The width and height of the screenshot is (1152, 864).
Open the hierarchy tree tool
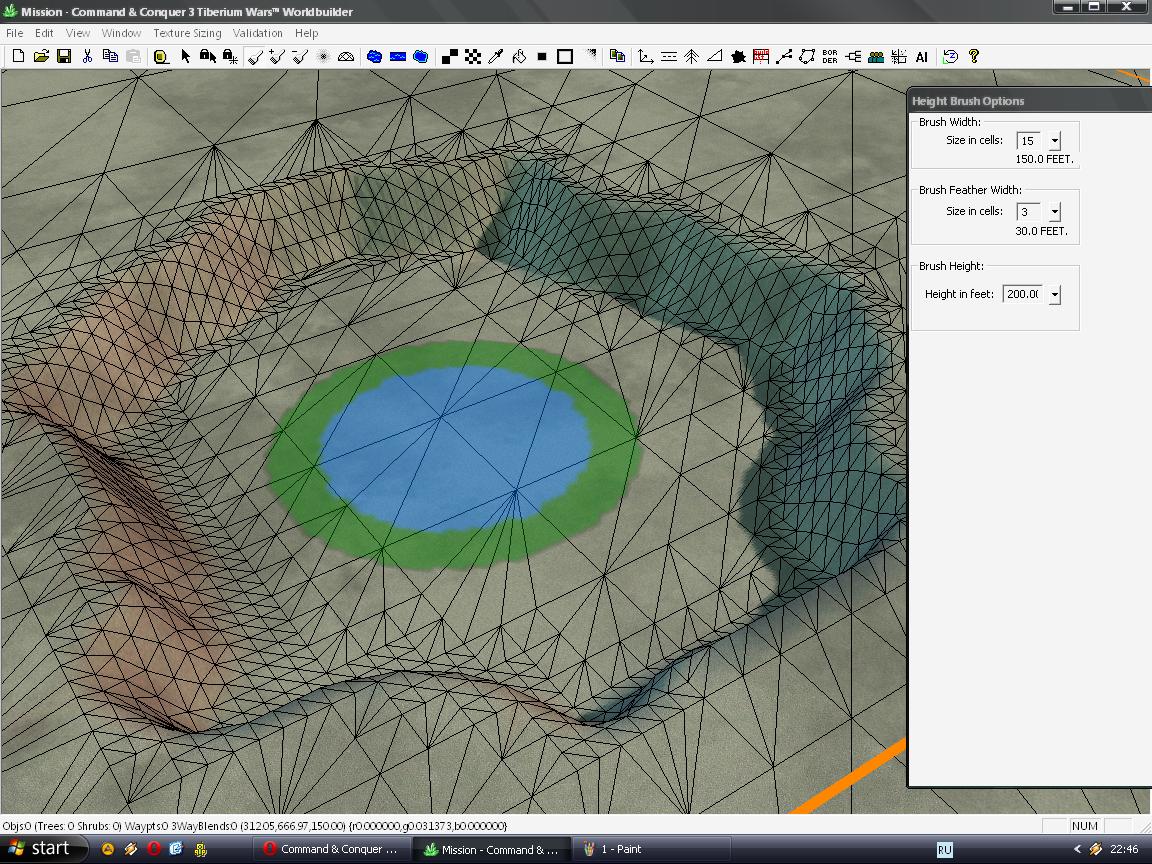point(853,57)
